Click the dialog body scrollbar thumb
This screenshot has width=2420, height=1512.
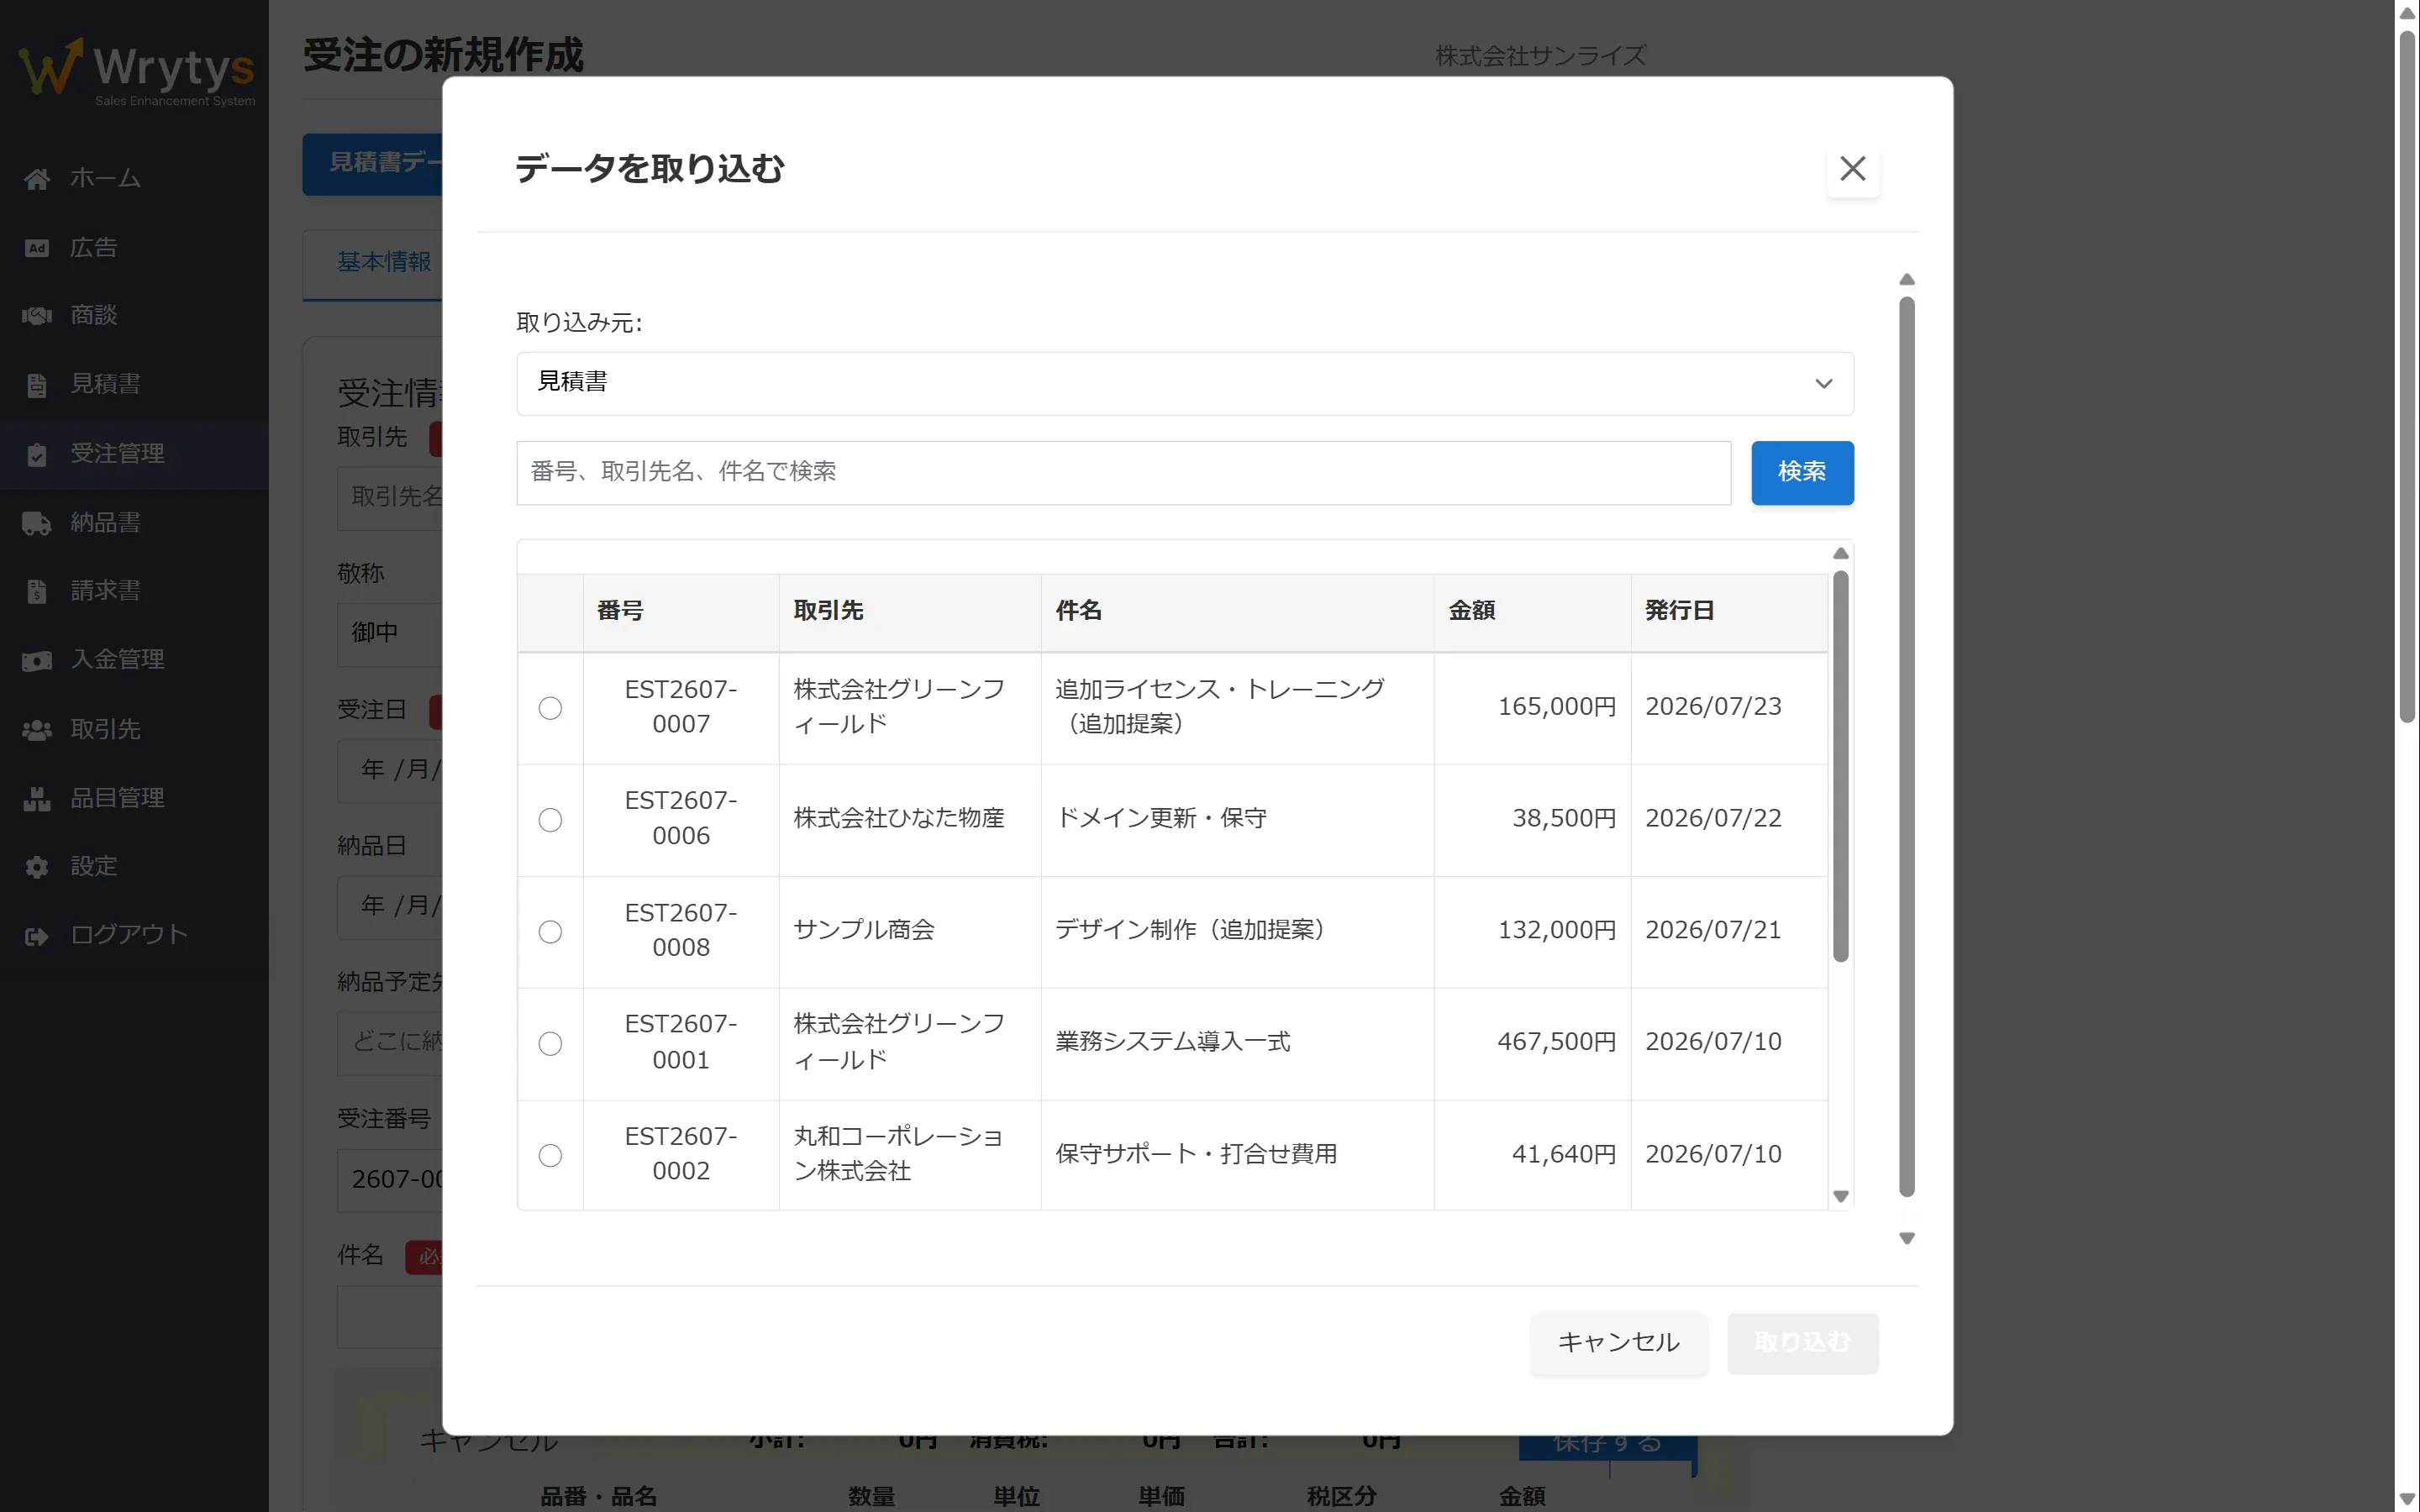coord(1906,746)
